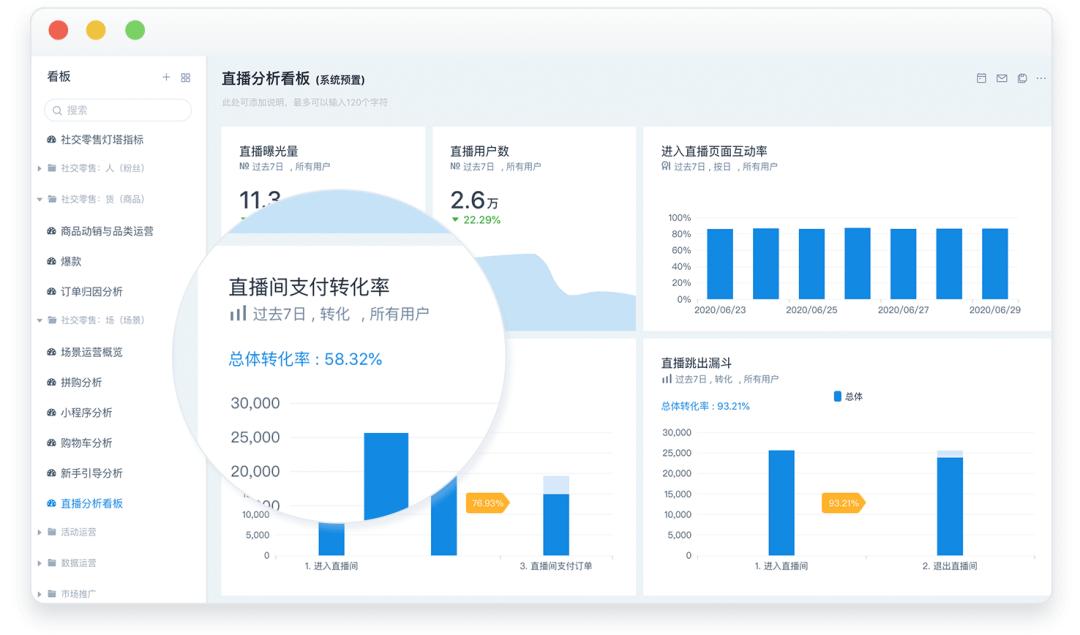1080x635 pixels.
Task: Expand the 活动运营 folder arrow
Action: pos(39,532)
